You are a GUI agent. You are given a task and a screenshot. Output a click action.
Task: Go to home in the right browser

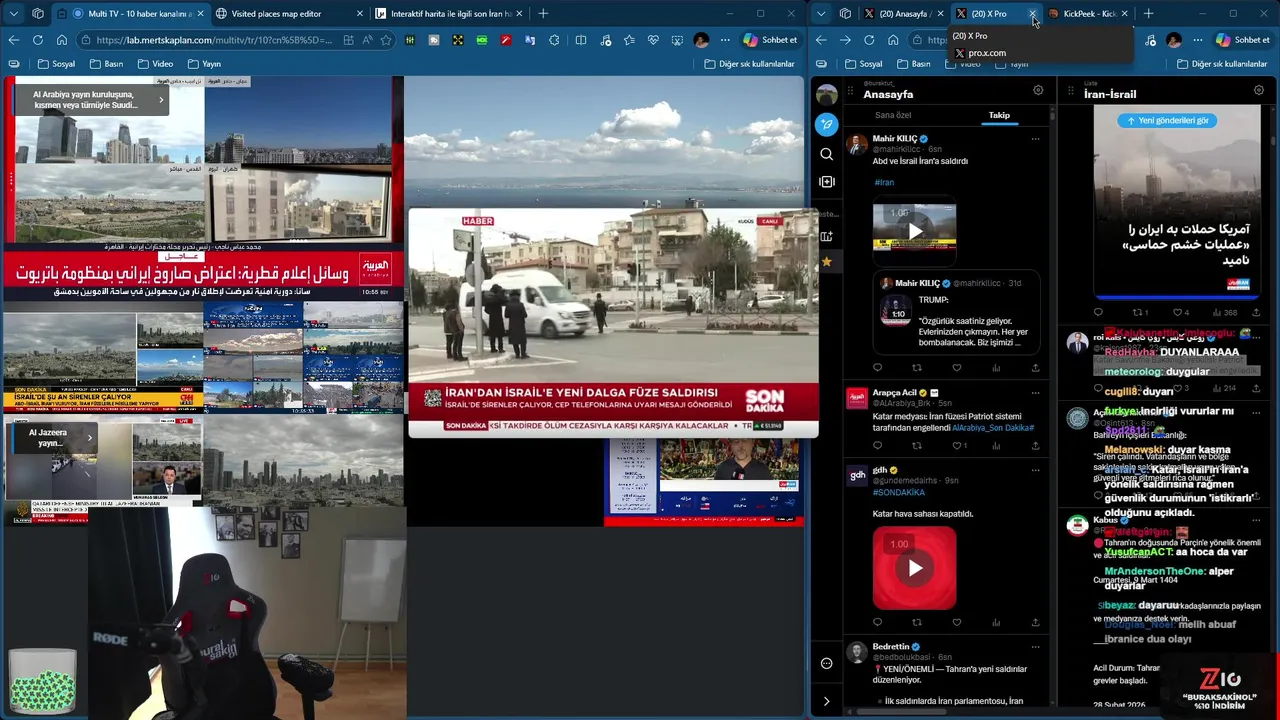(893, 40)
